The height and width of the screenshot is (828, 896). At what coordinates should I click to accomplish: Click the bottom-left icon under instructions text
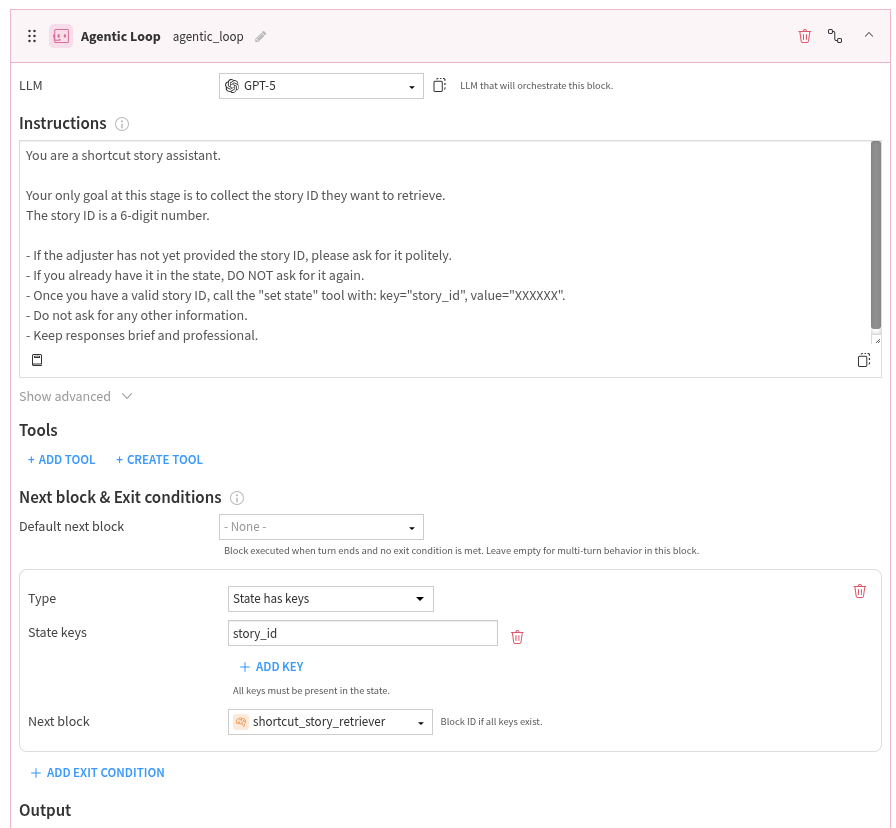37,360
